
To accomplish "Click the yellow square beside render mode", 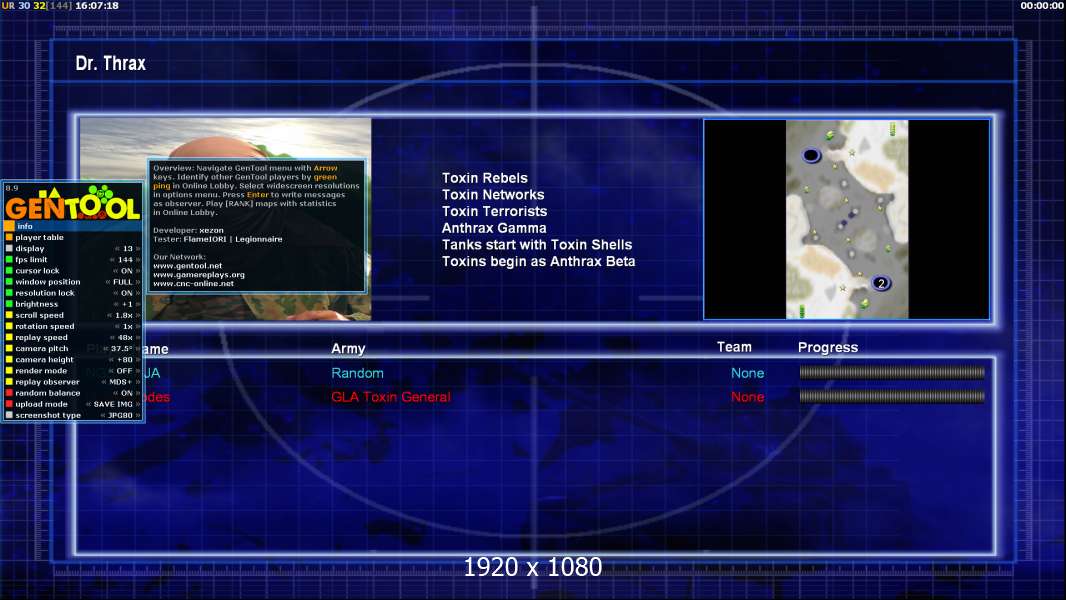I will (9, 370).
